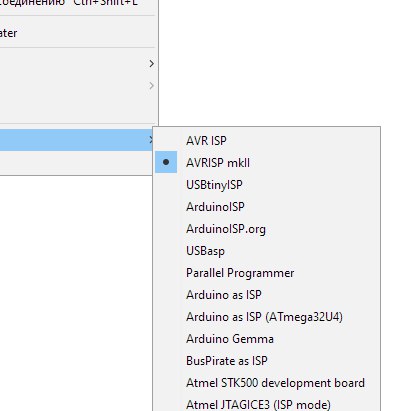Viewport: 397px width, 411px height.
Task: Click the menu item with Ctrl+Shift+L shortcut
Action: point(77,4)
